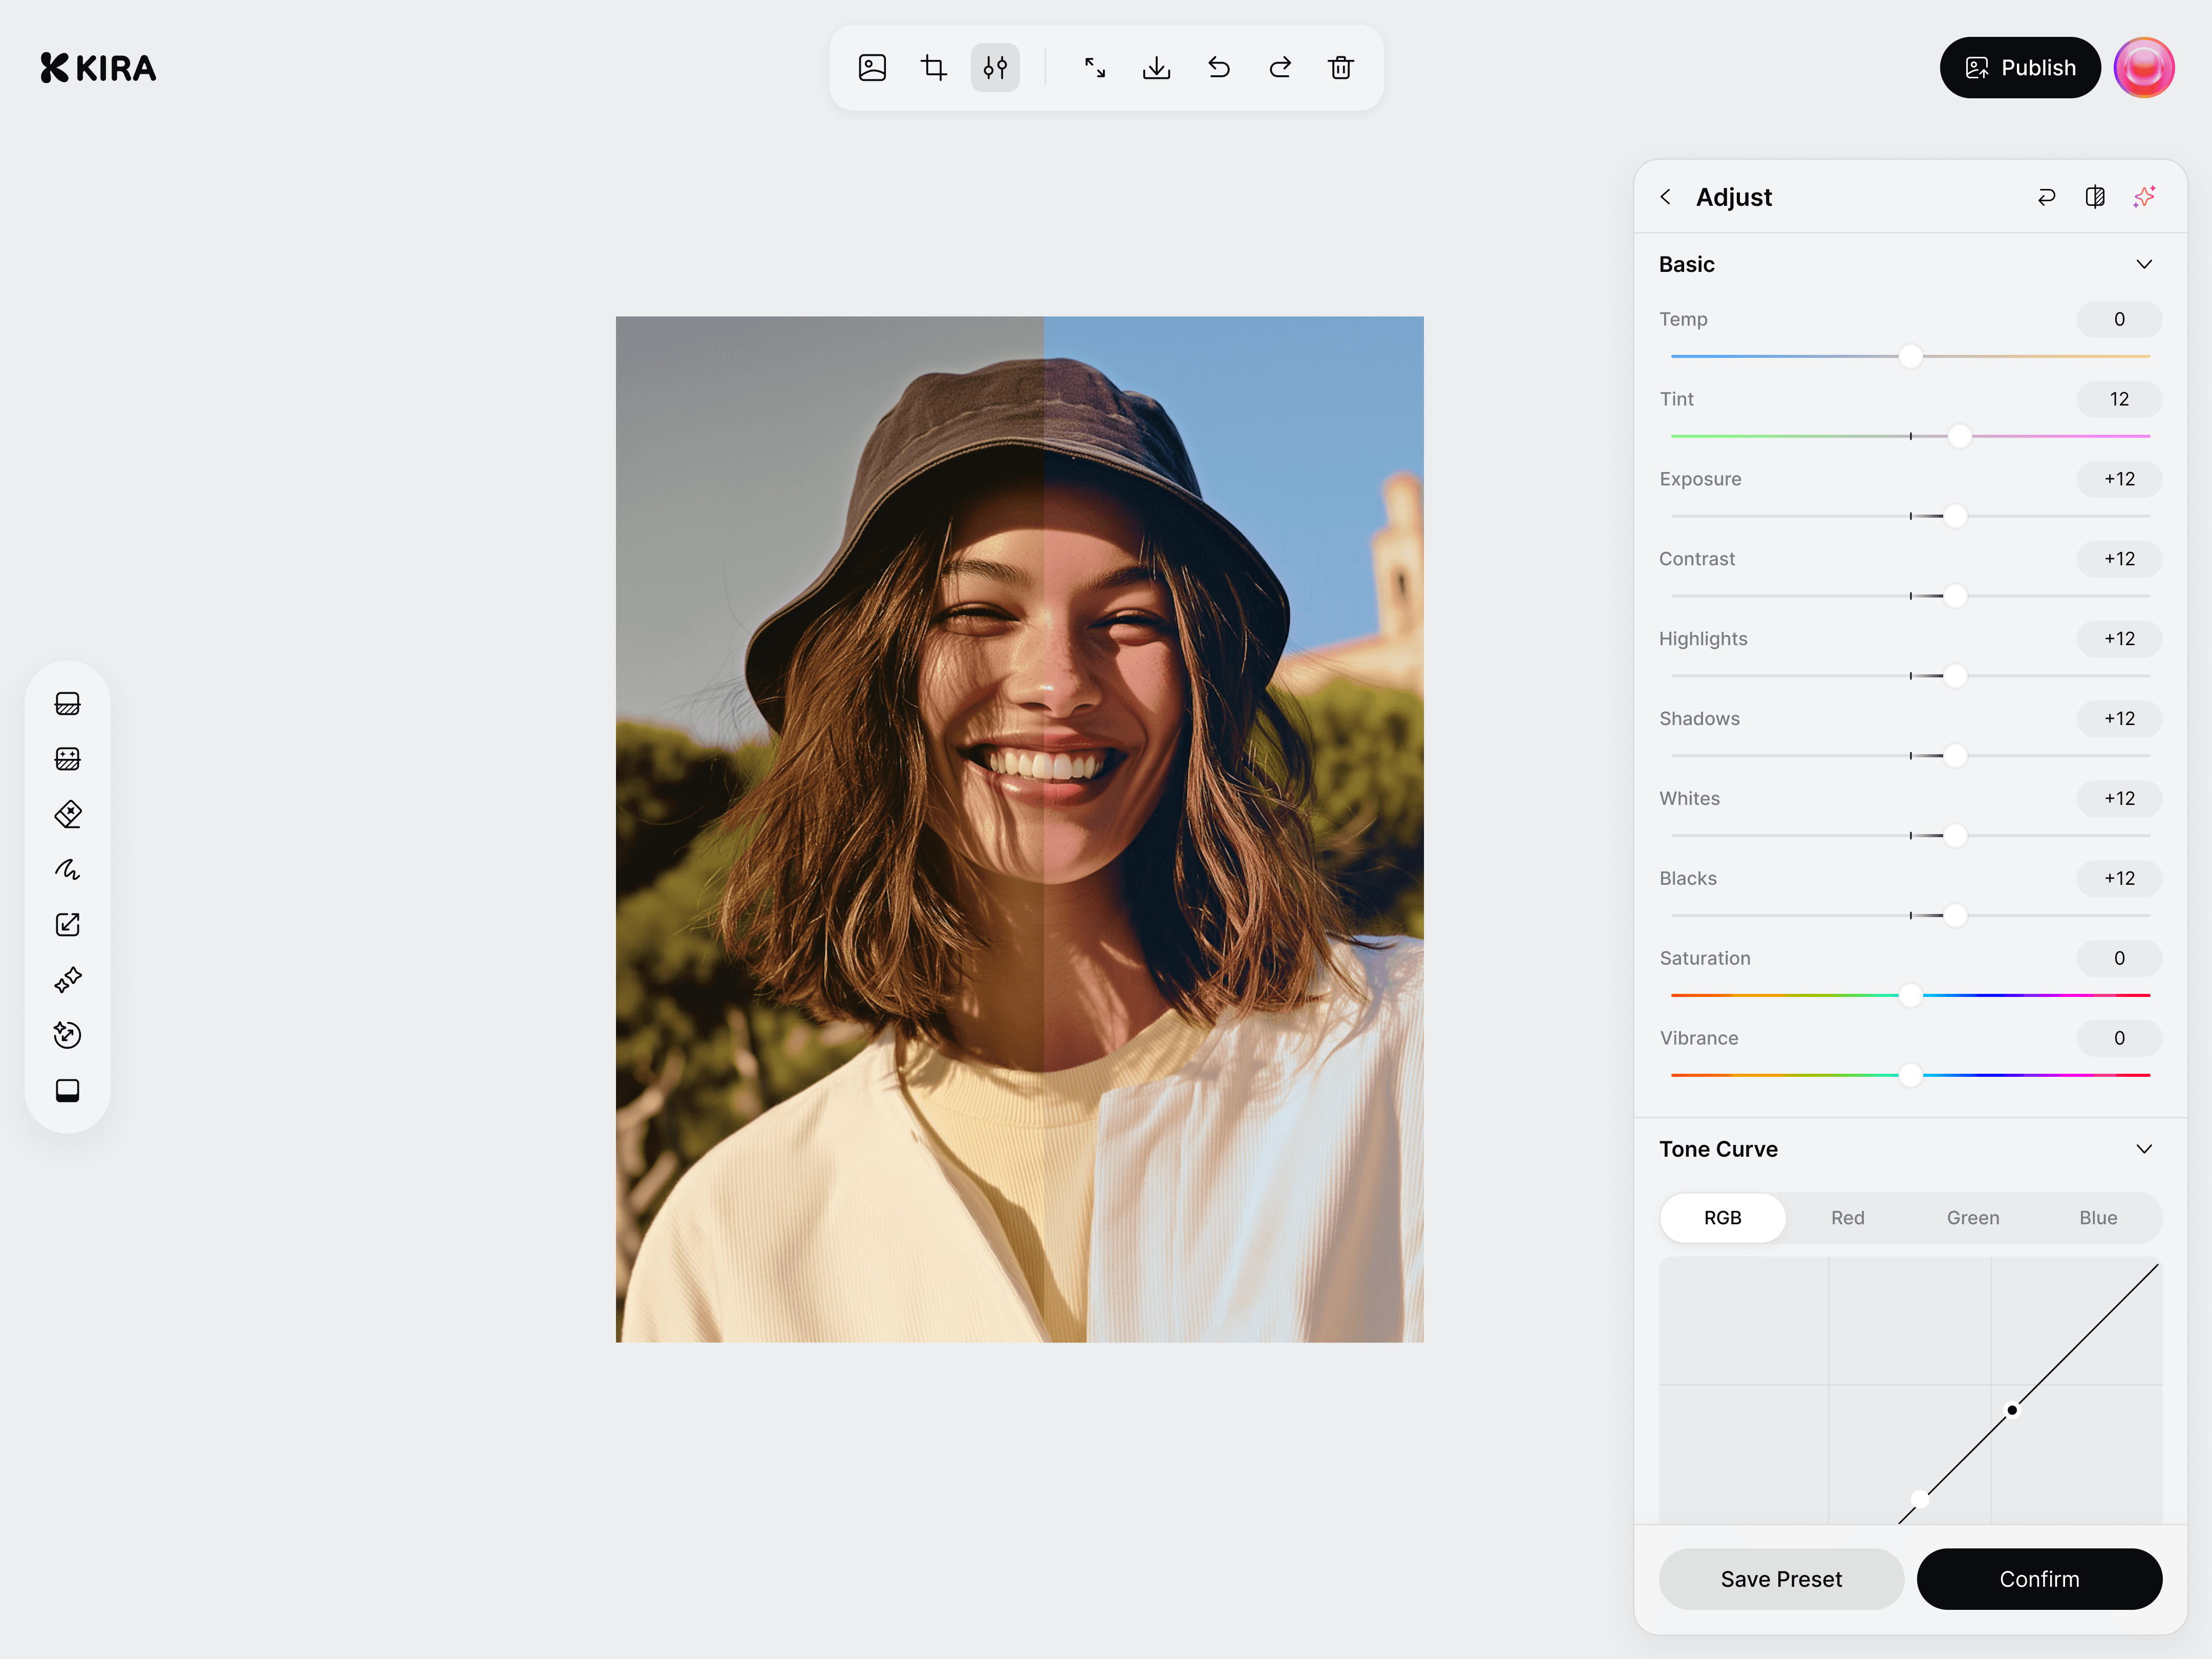Click the Saturation slider handle
2212x1659 pixels.
pyautogui.click(x=1910, y=995)
